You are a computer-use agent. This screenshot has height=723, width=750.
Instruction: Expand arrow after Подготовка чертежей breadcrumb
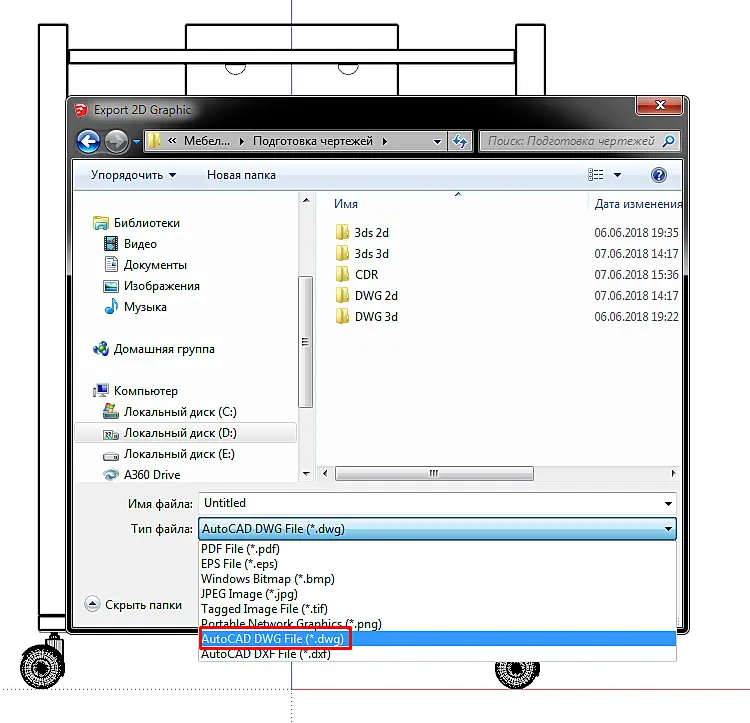point(385,142)
